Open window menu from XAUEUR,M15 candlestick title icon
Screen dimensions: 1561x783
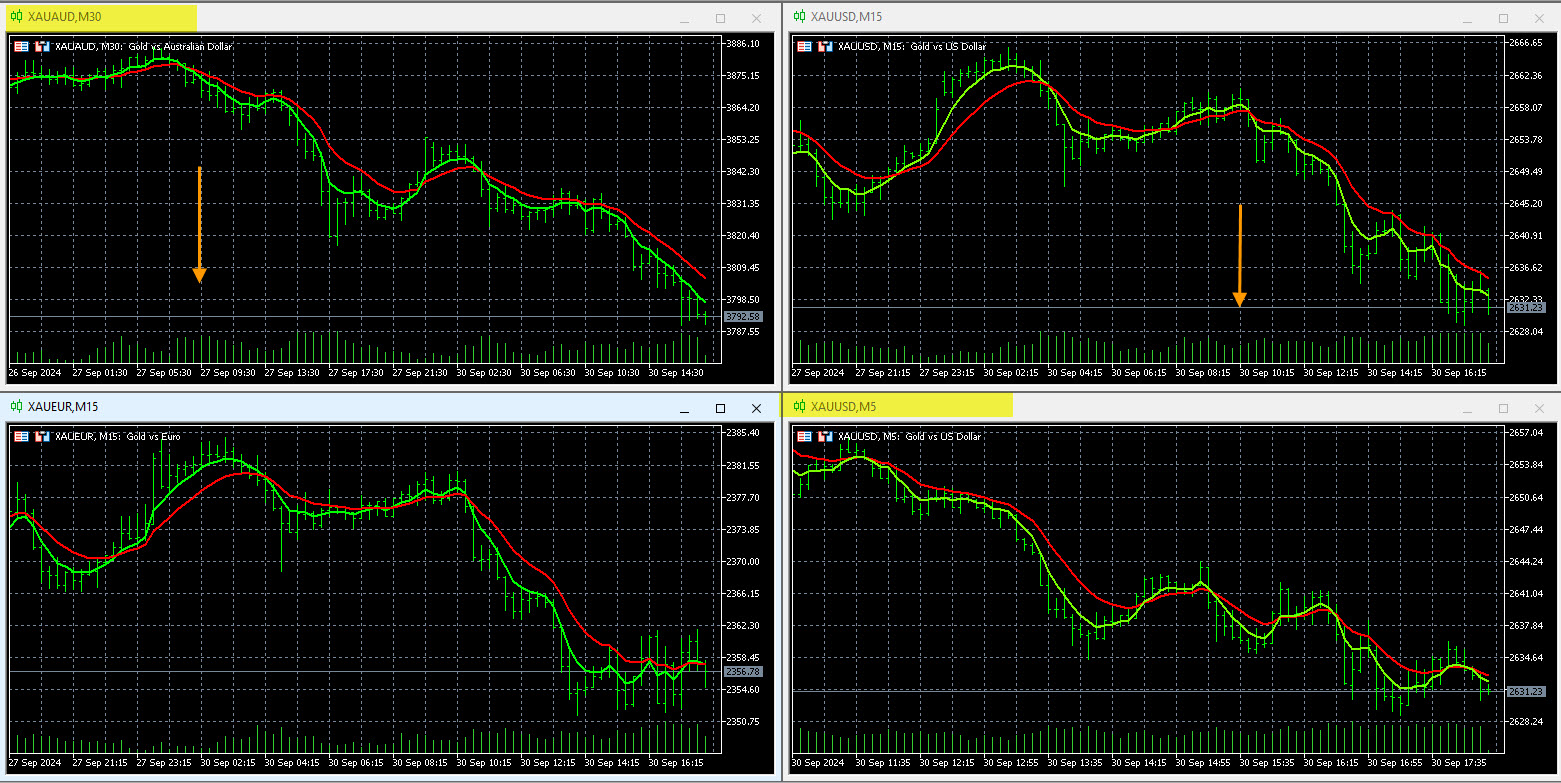click(15, 407)
